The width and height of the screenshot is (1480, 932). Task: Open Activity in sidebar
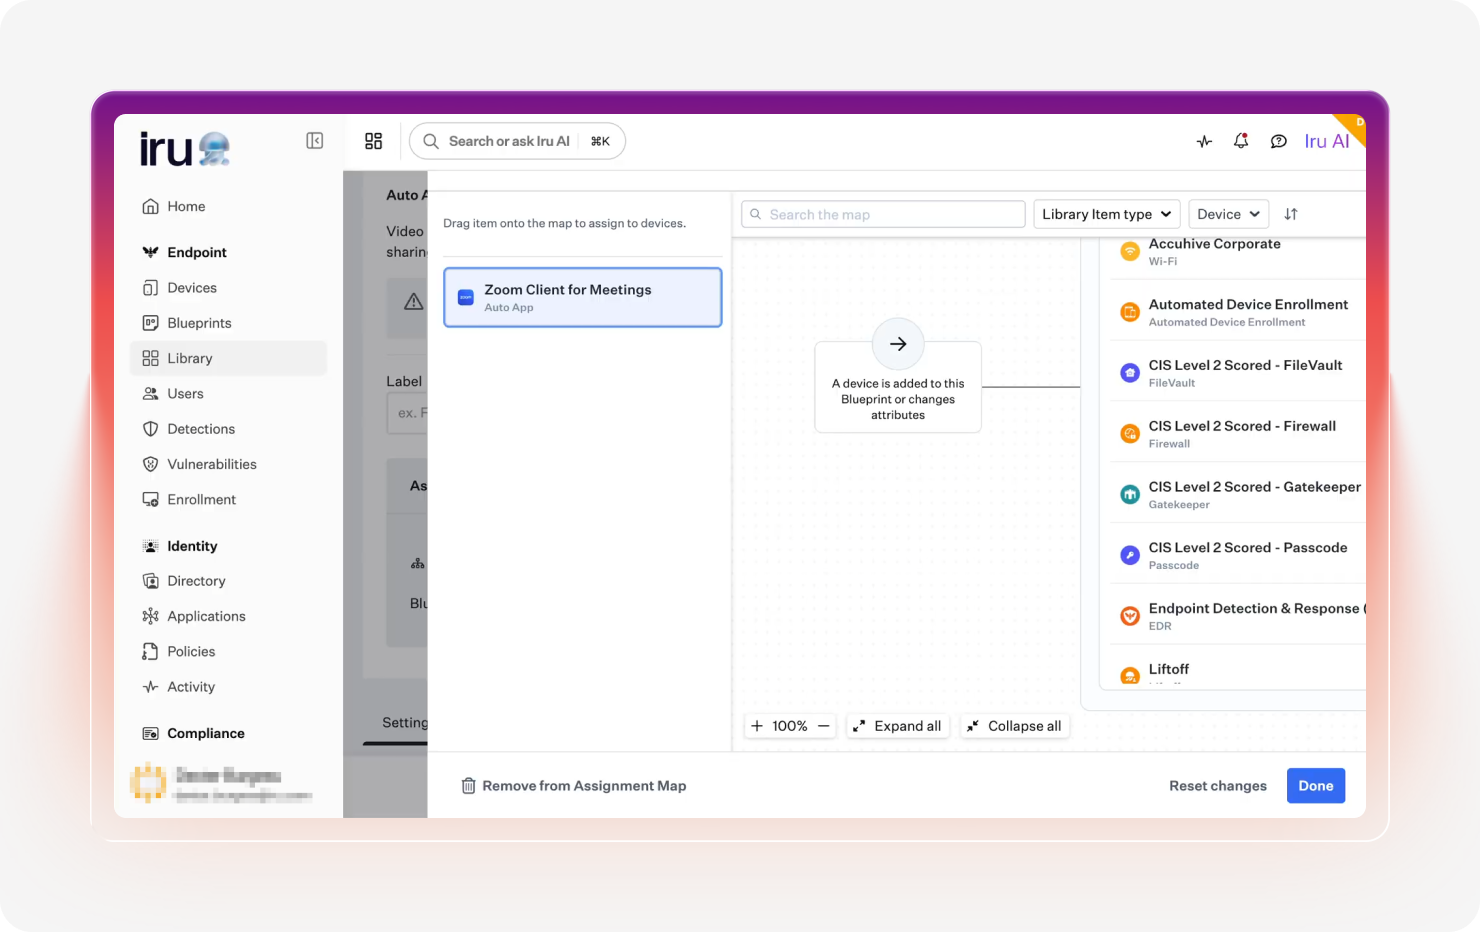(228, 687)
